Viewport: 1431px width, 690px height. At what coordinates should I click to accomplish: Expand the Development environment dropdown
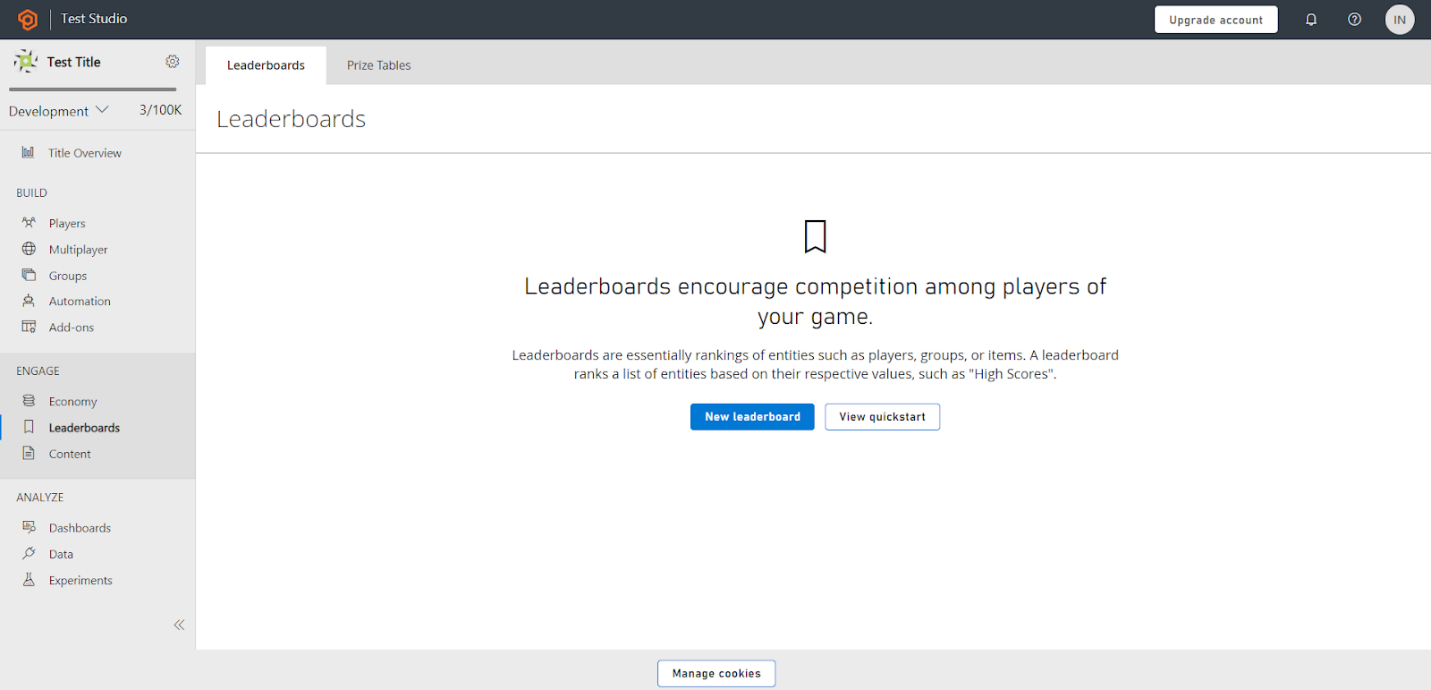pos(59,111)
